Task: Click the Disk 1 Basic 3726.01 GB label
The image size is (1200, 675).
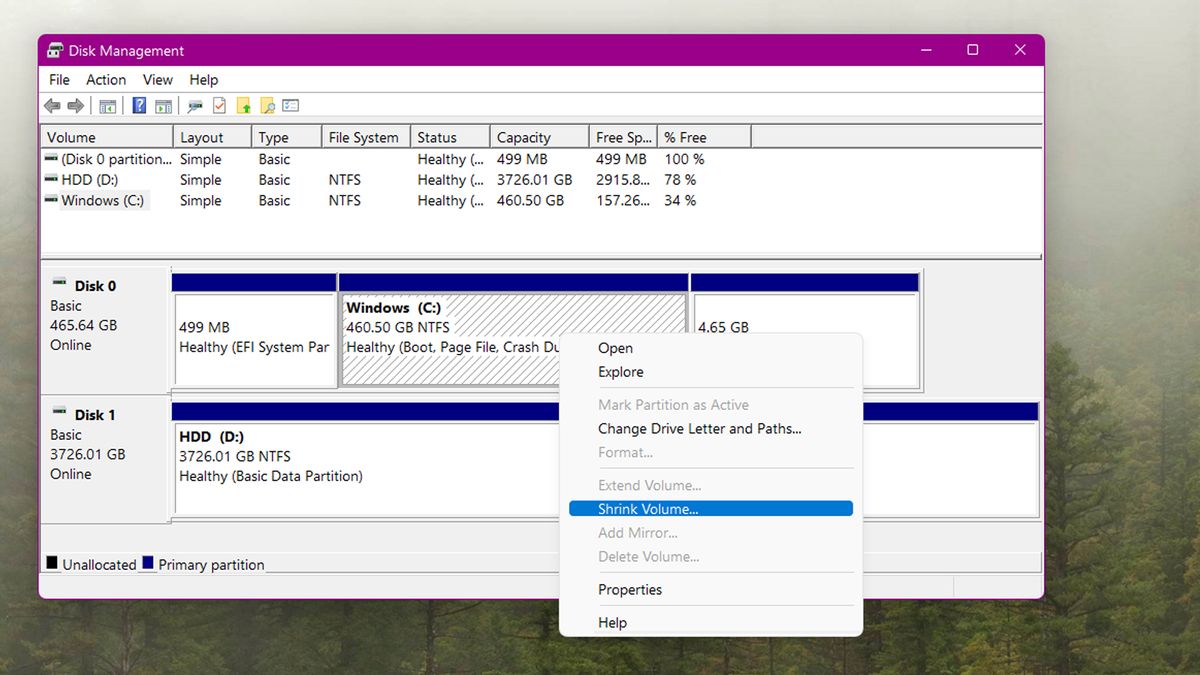Action: pyautogui.click(x=105, y=458)
